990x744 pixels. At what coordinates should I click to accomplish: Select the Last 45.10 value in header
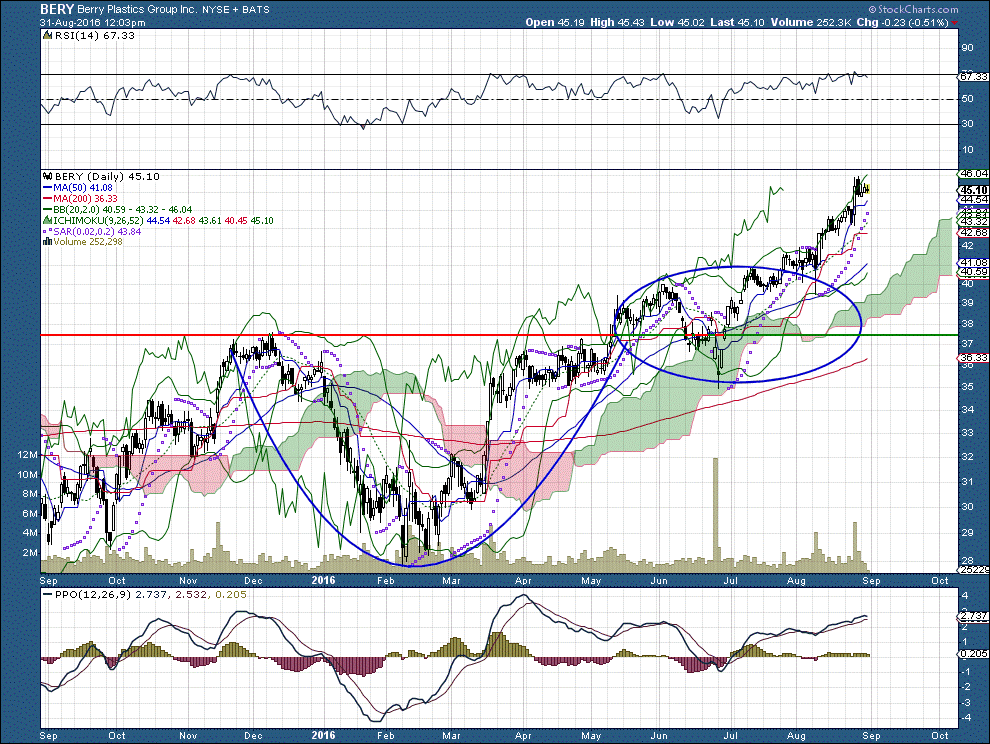(737, 22)
